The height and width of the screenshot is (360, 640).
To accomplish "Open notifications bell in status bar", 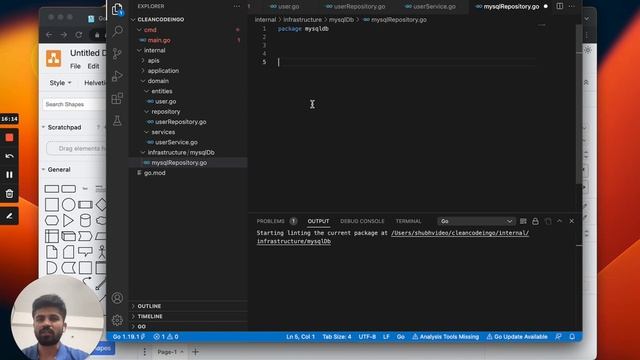I will tap(572, 337).
